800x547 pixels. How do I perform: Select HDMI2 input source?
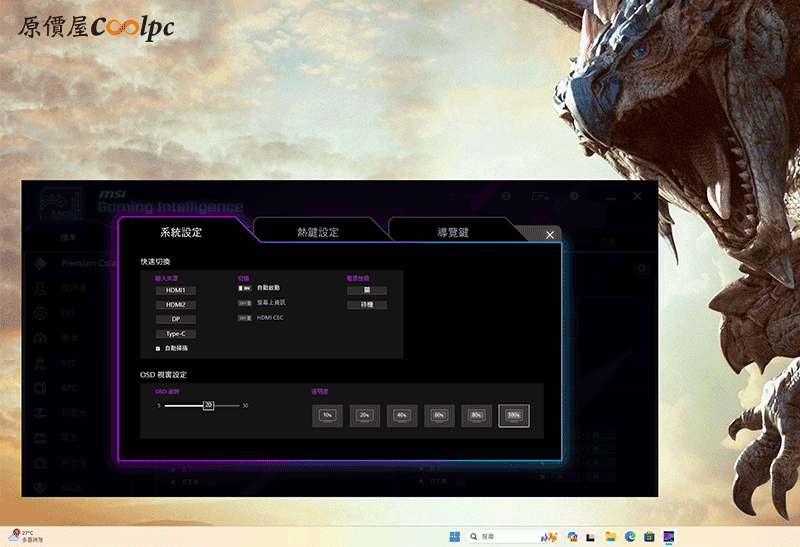(x=176, y=305)
